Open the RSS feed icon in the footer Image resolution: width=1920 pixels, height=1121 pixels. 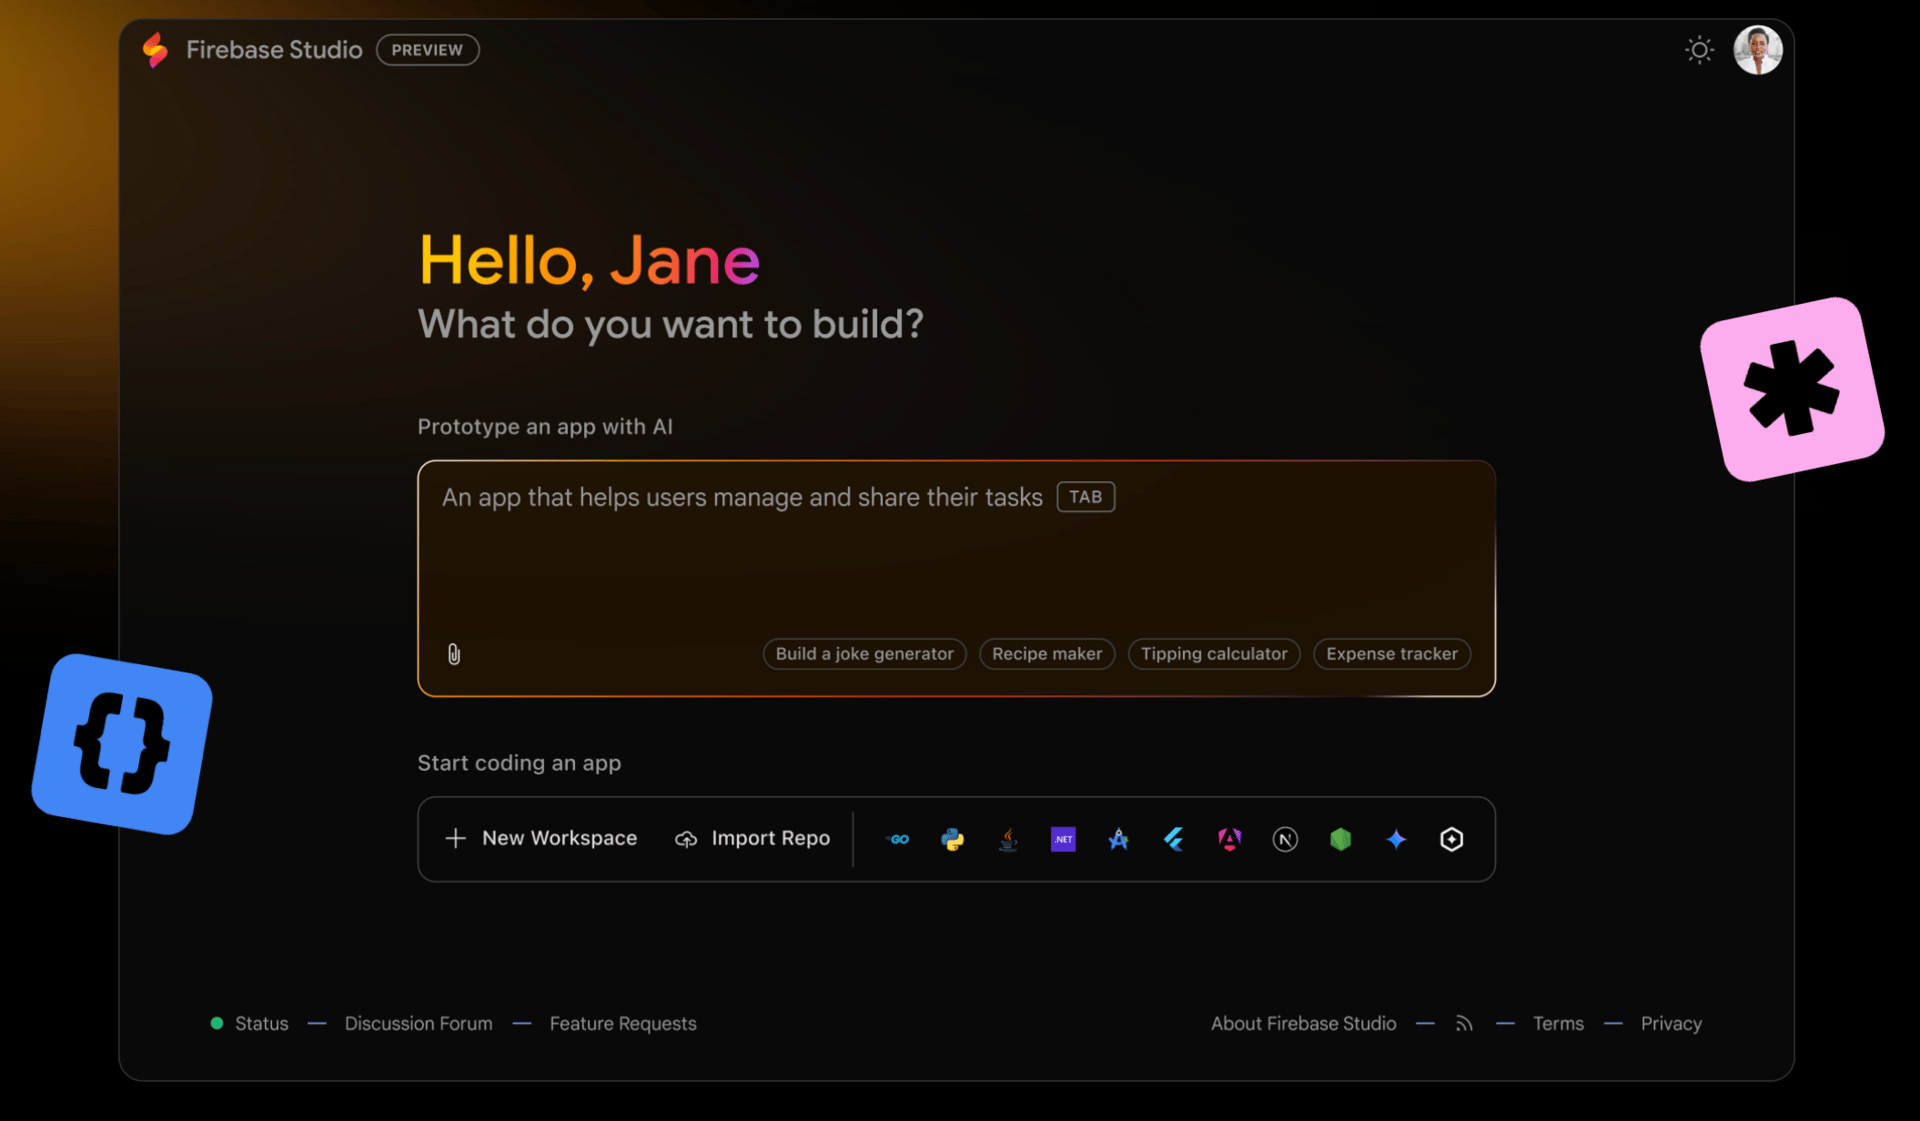1464,1023
